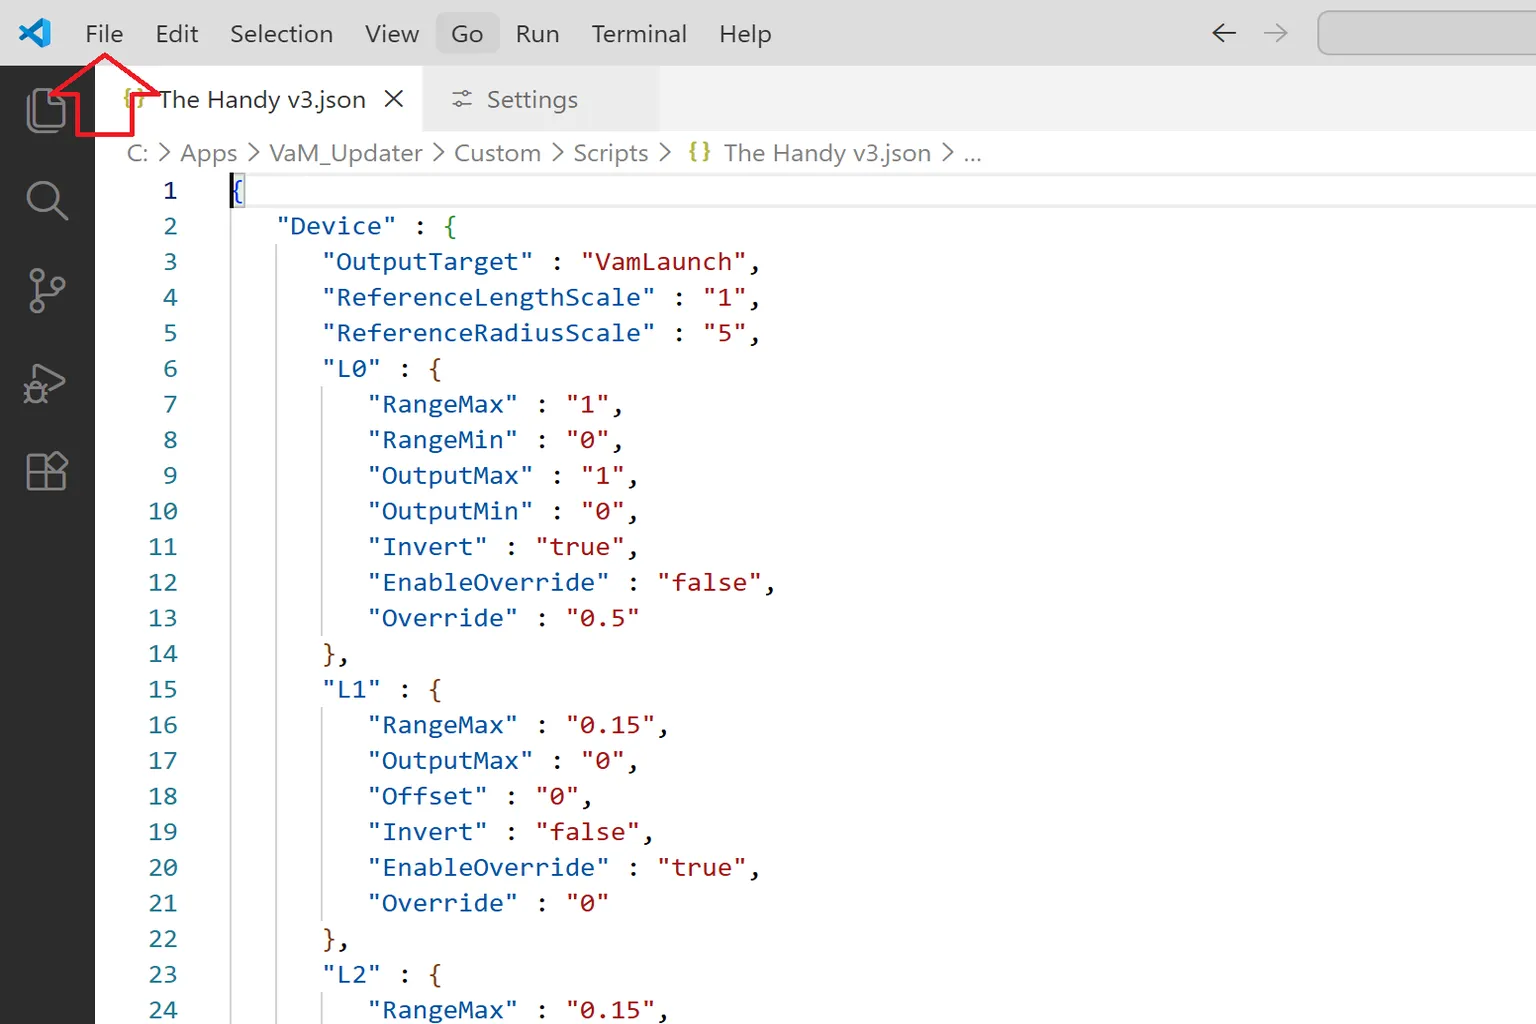Image resolution: width=1536 pixels, height=1024 pixels.
Task: Open the Run and Debug view
Action: pos(45,383)
